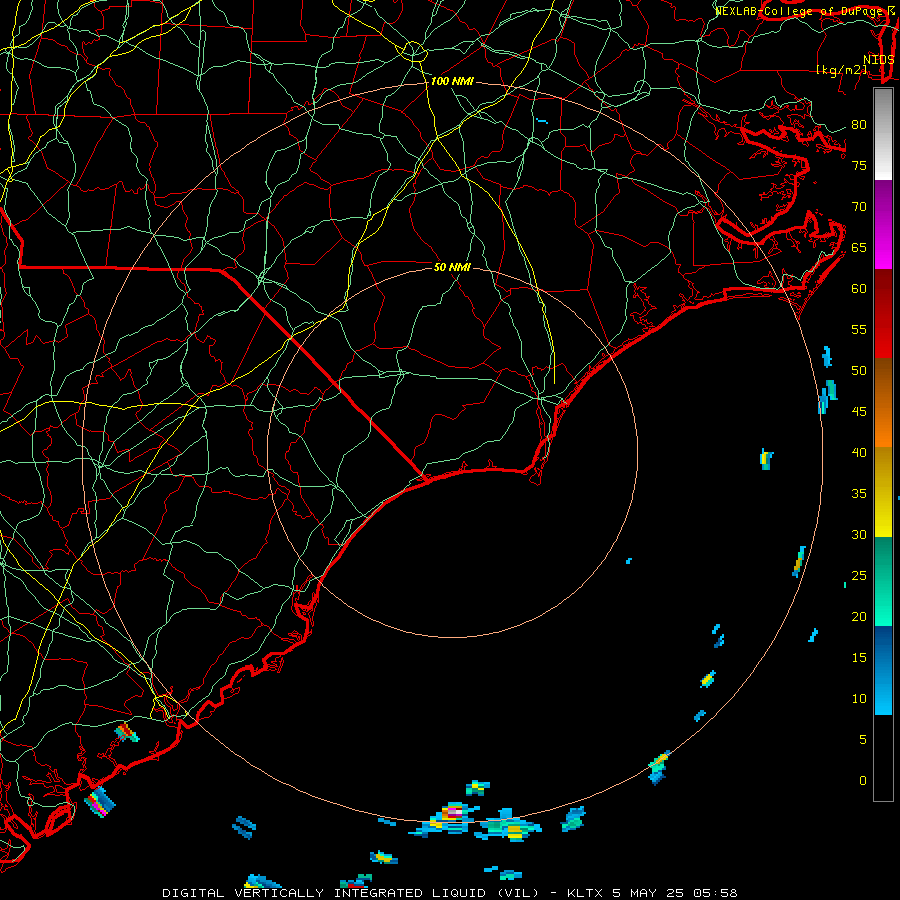The width and height of the screenshot is (900, 900).
Task: Select the 50 NMI range ring label
Action: pyautogui.click(x=452, y=267)
